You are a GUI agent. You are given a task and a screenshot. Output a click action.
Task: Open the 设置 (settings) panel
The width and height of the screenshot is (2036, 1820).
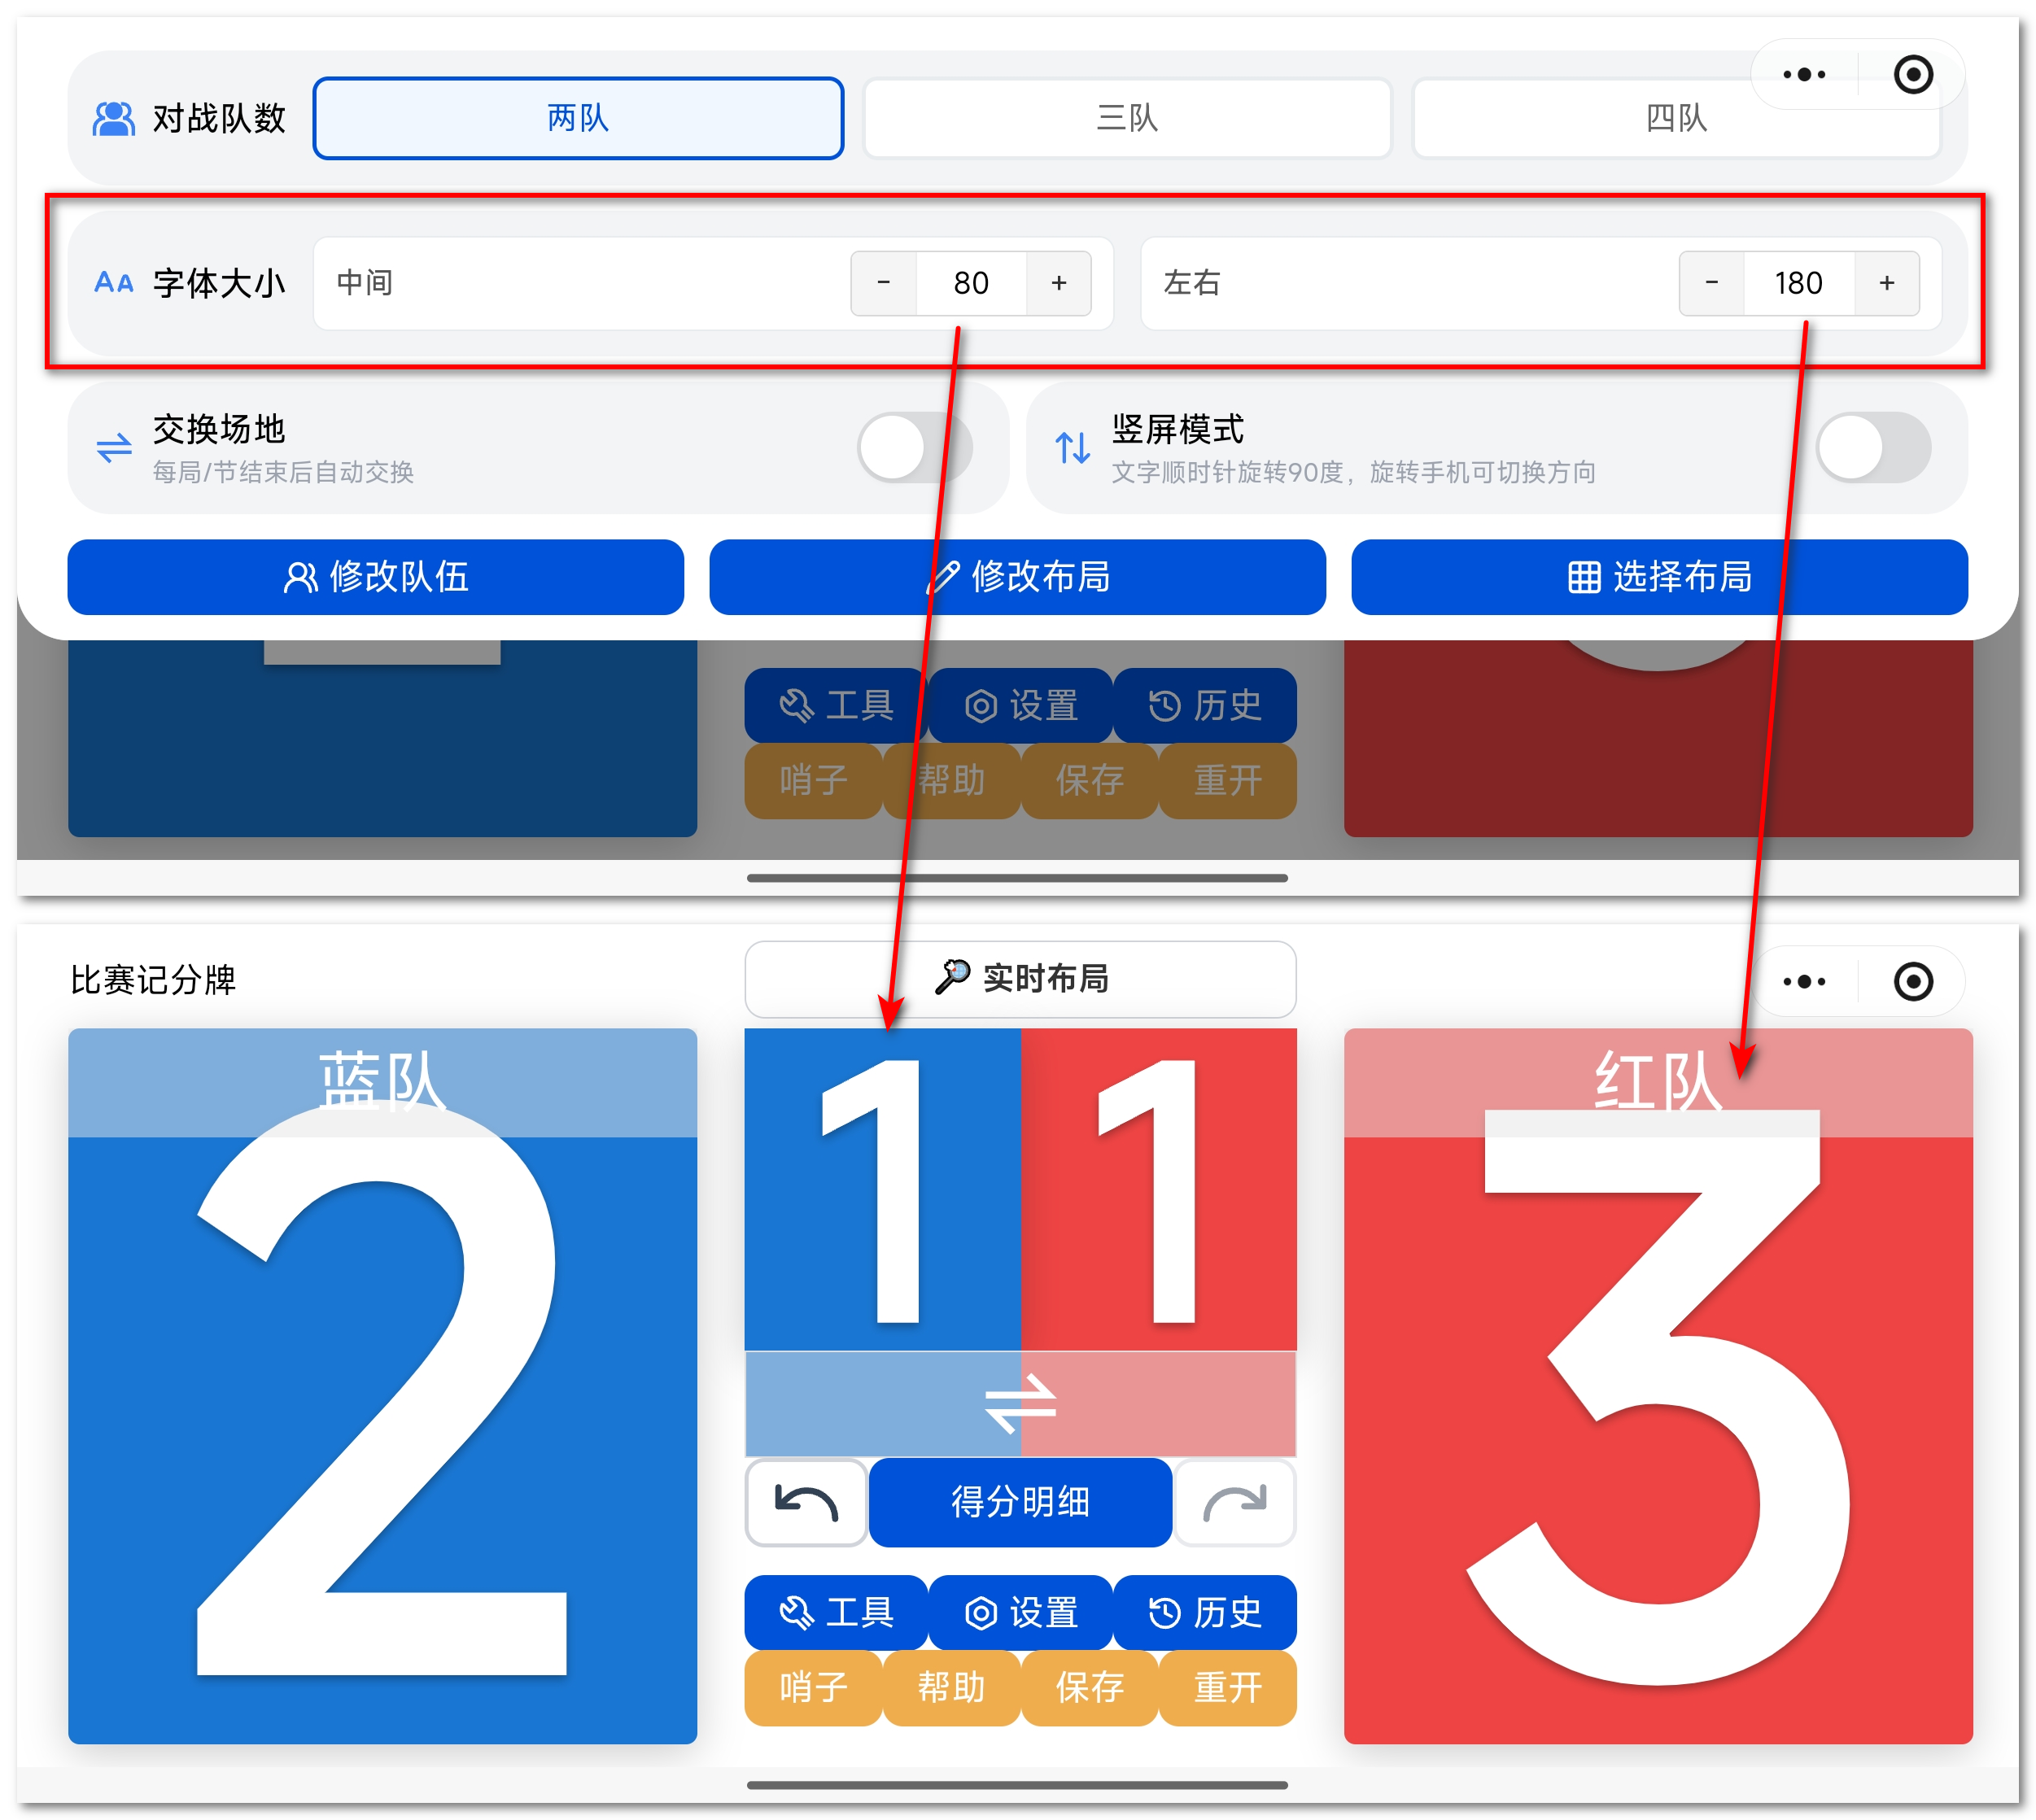pos(1020,1612)
